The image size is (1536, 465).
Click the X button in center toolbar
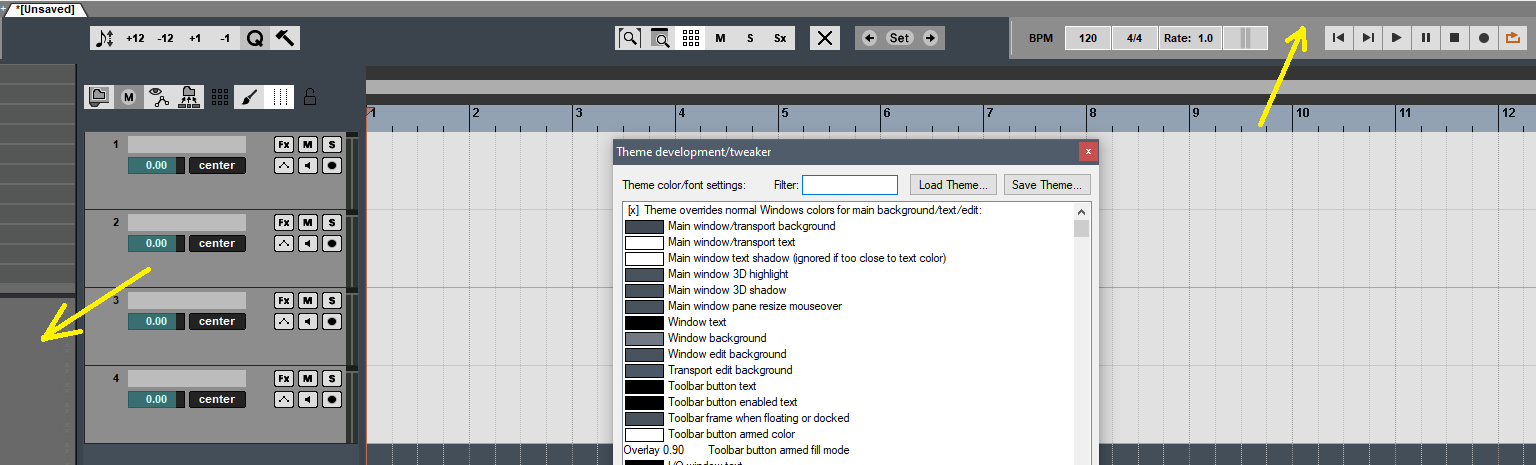(825, 38)
